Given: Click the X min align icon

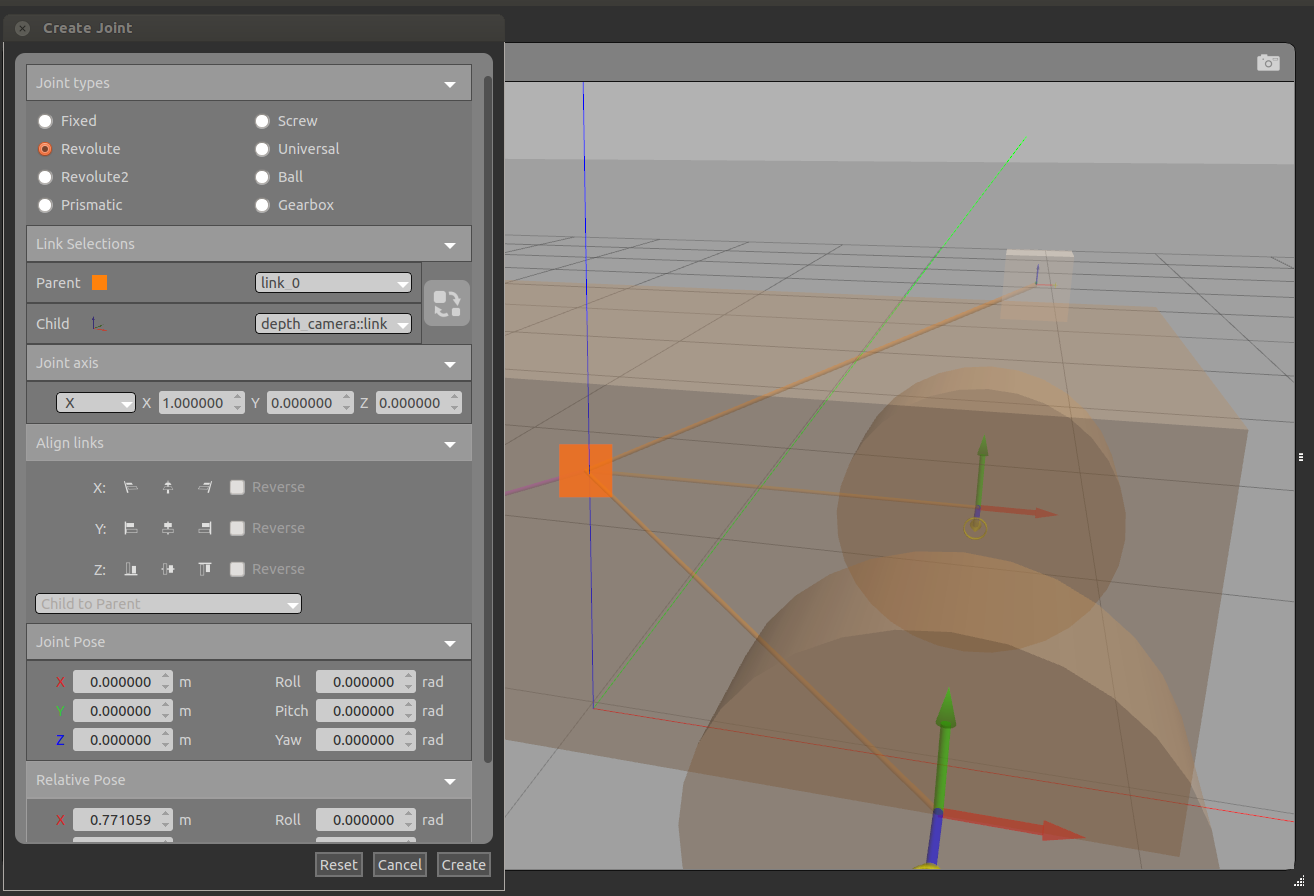Looking at the screenshot, I should point(130,487).
